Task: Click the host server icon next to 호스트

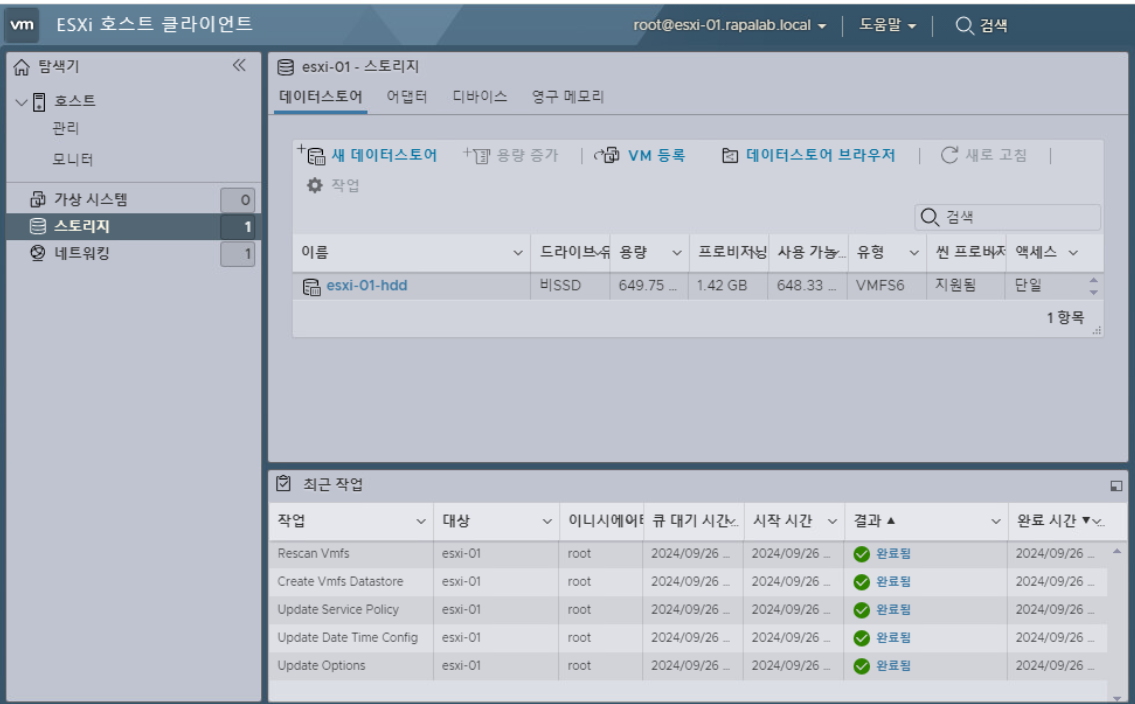Action: (40, 101)
